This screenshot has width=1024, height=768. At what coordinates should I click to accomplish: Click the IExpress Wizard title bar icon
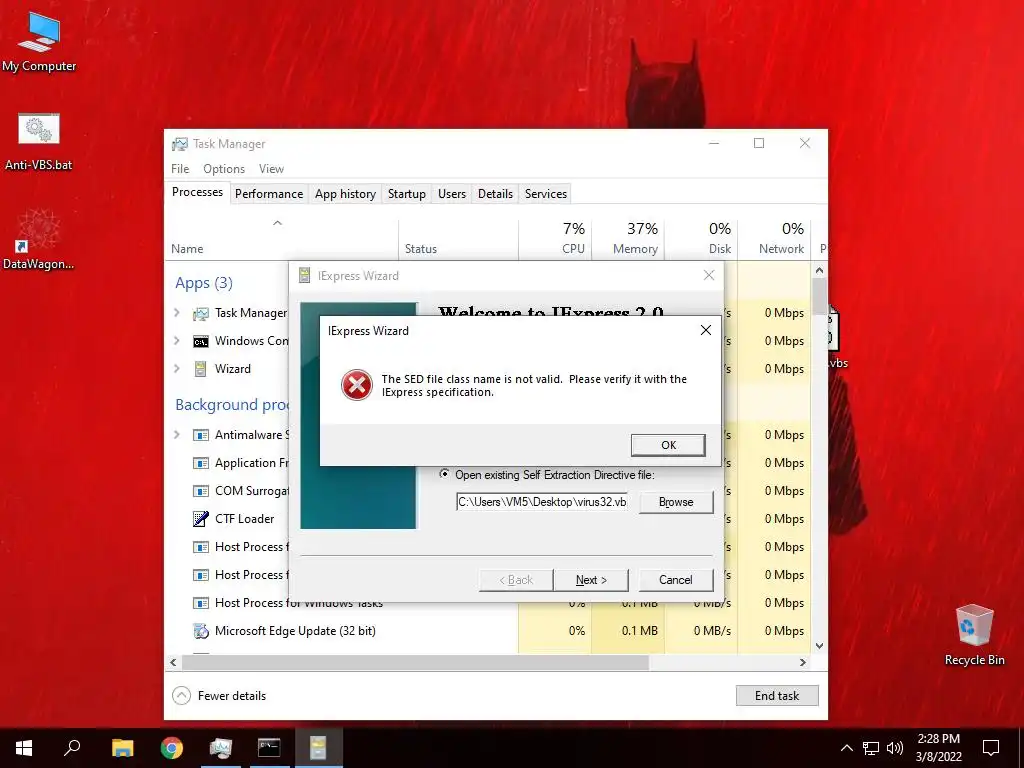(x=304, y=276)
